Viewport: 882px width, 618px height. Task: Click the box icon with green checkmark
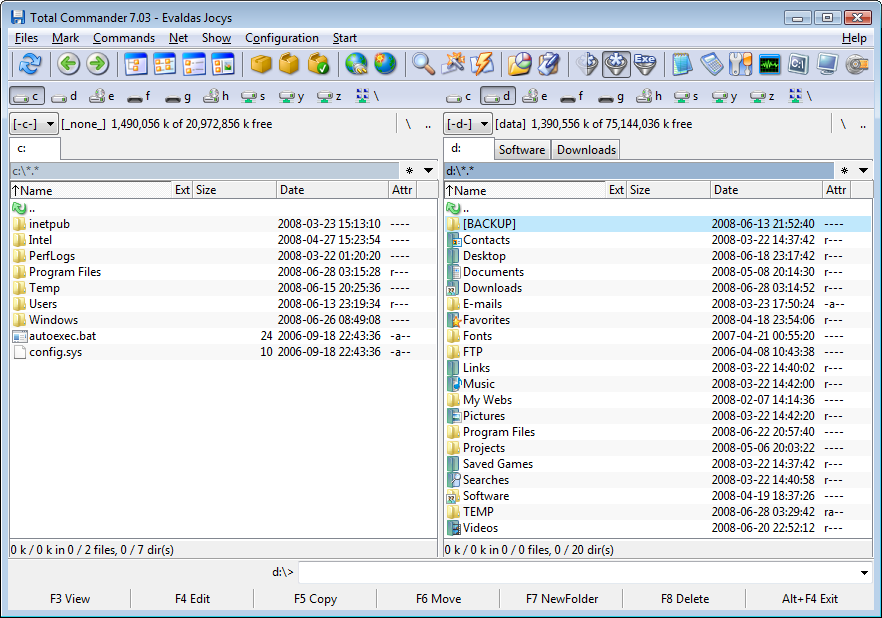(318, 64)
